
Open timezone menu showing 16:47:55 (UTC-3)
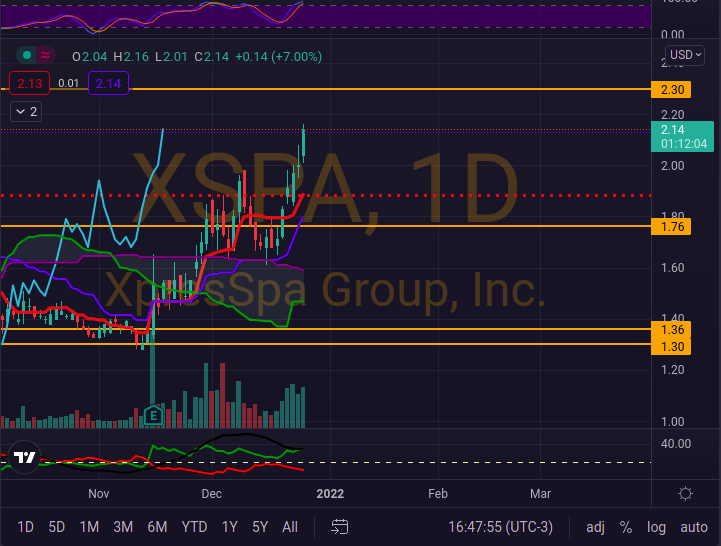pos(500,527)
